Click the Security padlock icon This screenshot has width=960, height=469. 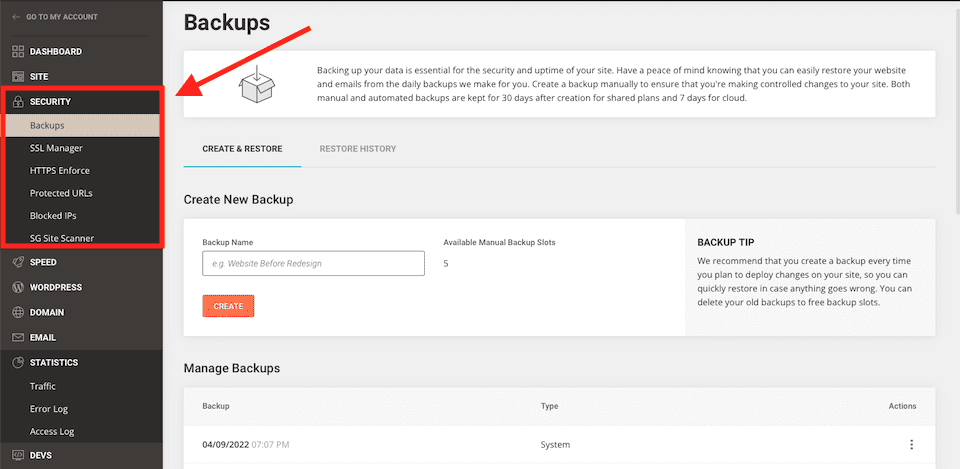coord(18,102)
